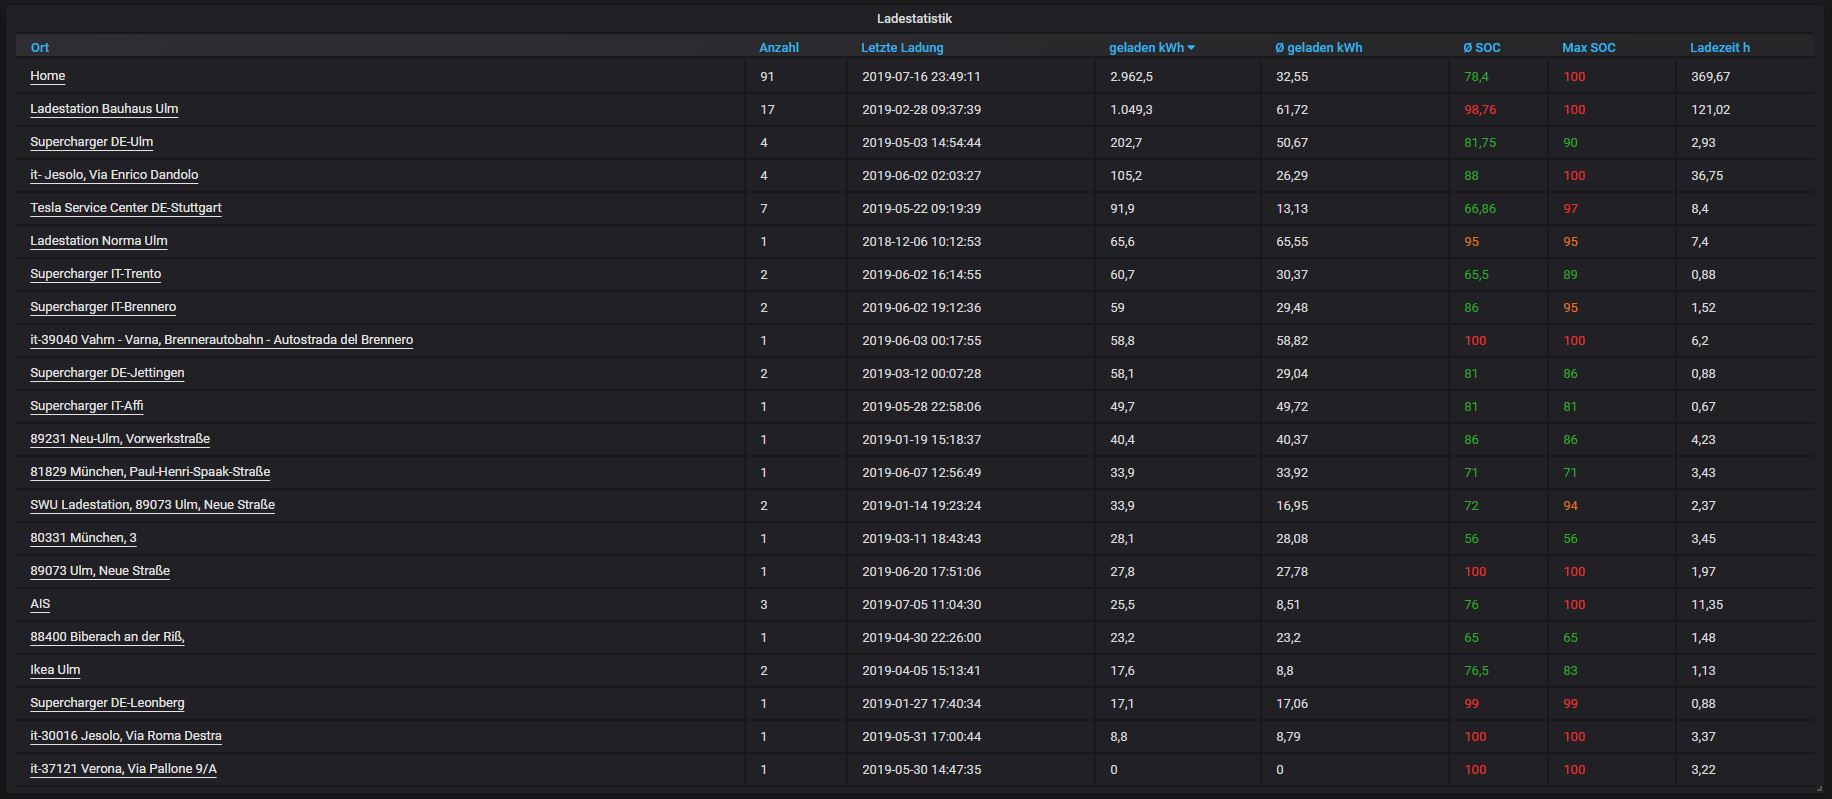This screenshot has height=799, width=1832.
Task: Open 80331 München, 3 link
Action: [x=84, y=538]
